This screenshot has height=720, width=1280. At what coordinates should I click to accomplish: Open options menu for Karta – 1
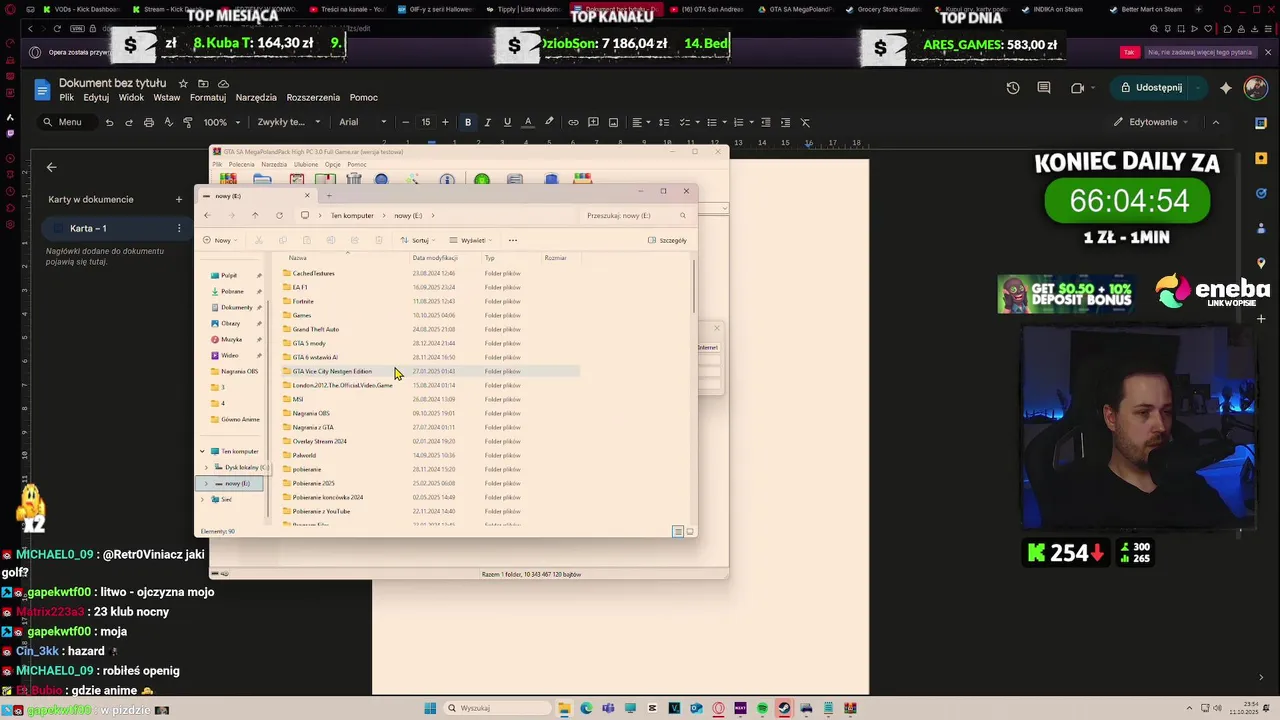(179, 228)
